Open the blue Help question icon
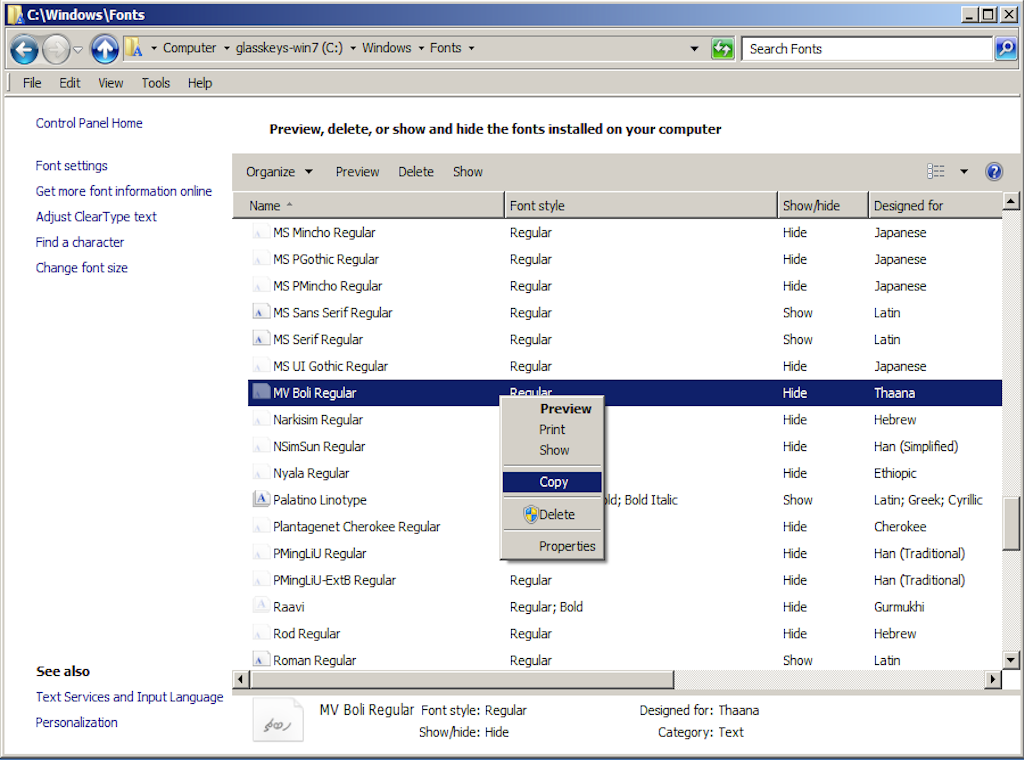1024x760 pixels. pyautogui.click(x=993, y=172)
